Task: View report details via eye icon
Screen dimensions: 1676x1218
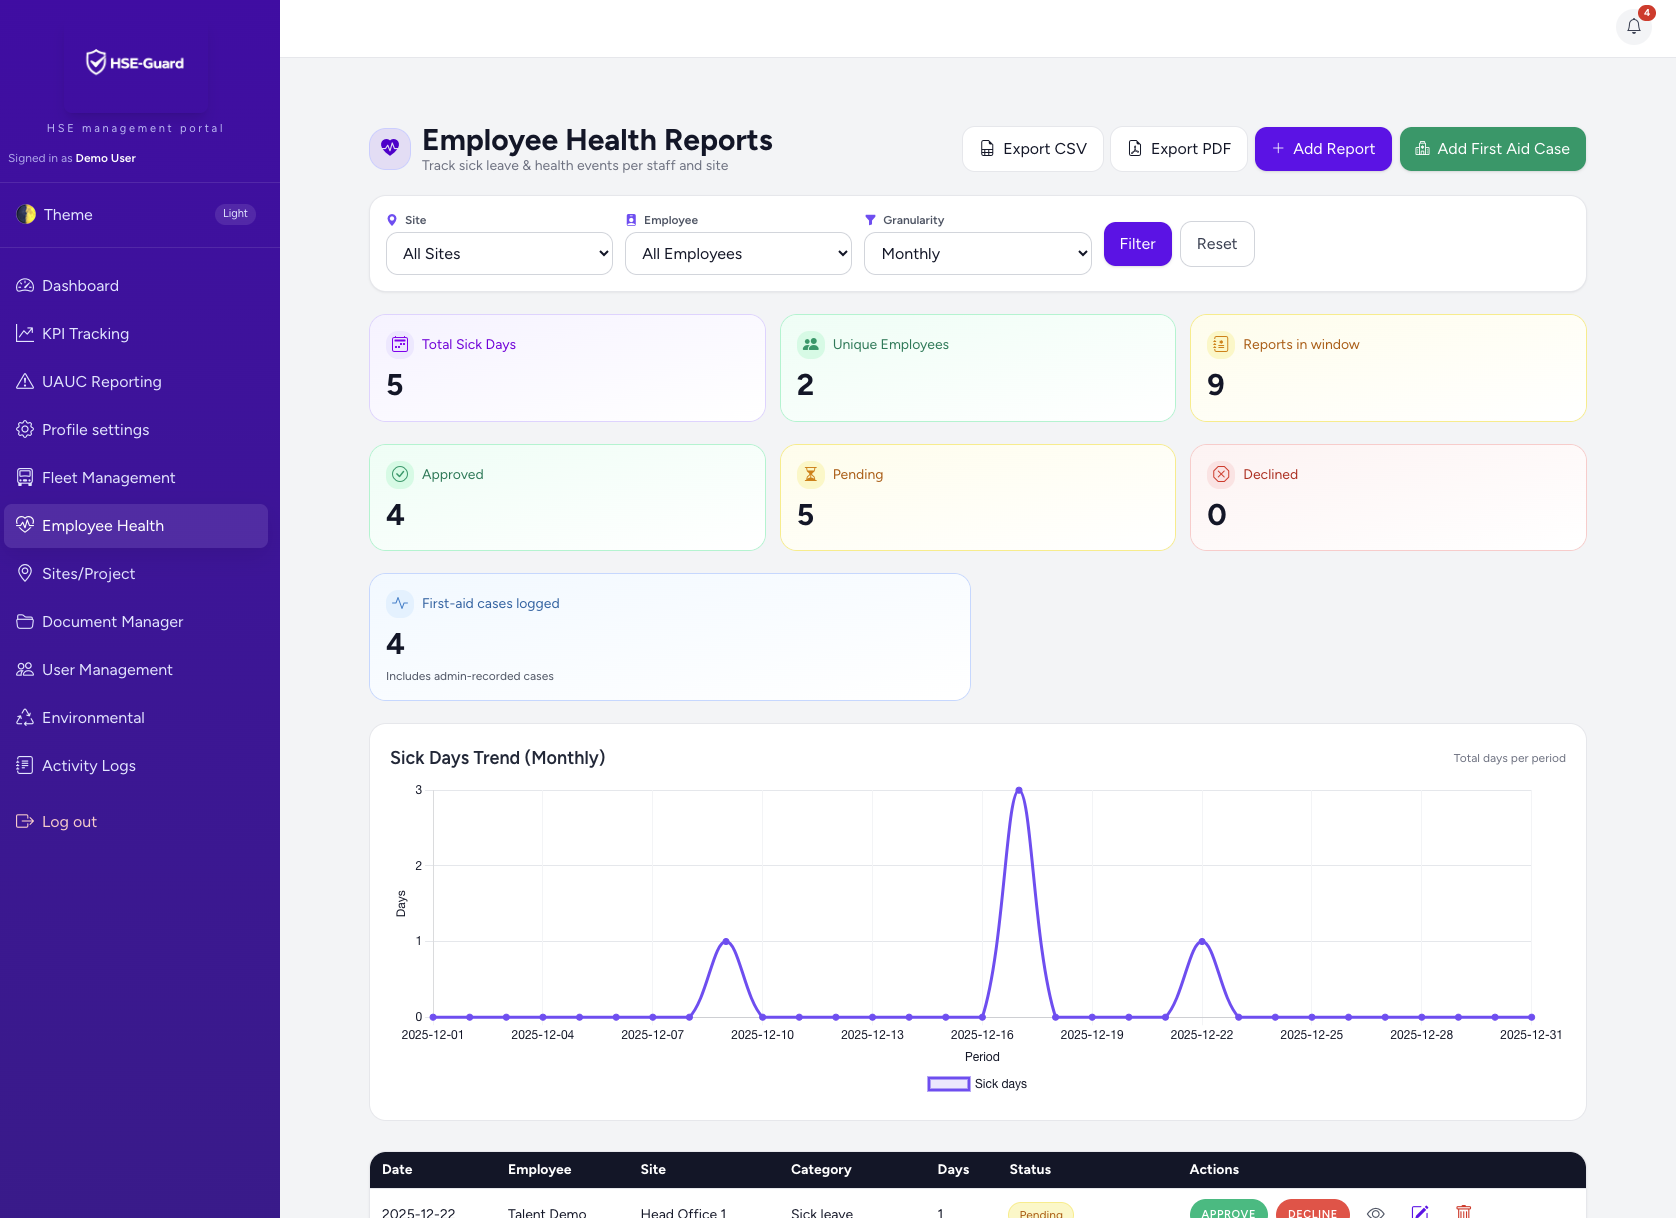Action: (x=1376, y=1212)
